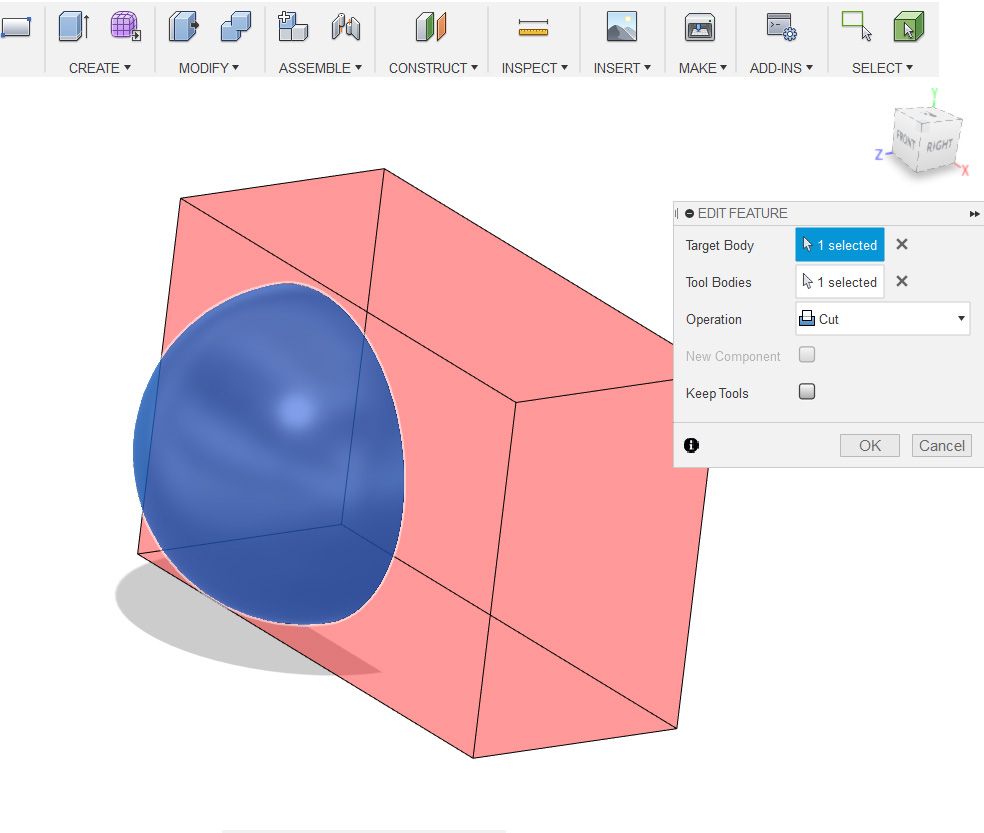
Task: Open the Joint tool in Assemble
Action: coord(345,28)
